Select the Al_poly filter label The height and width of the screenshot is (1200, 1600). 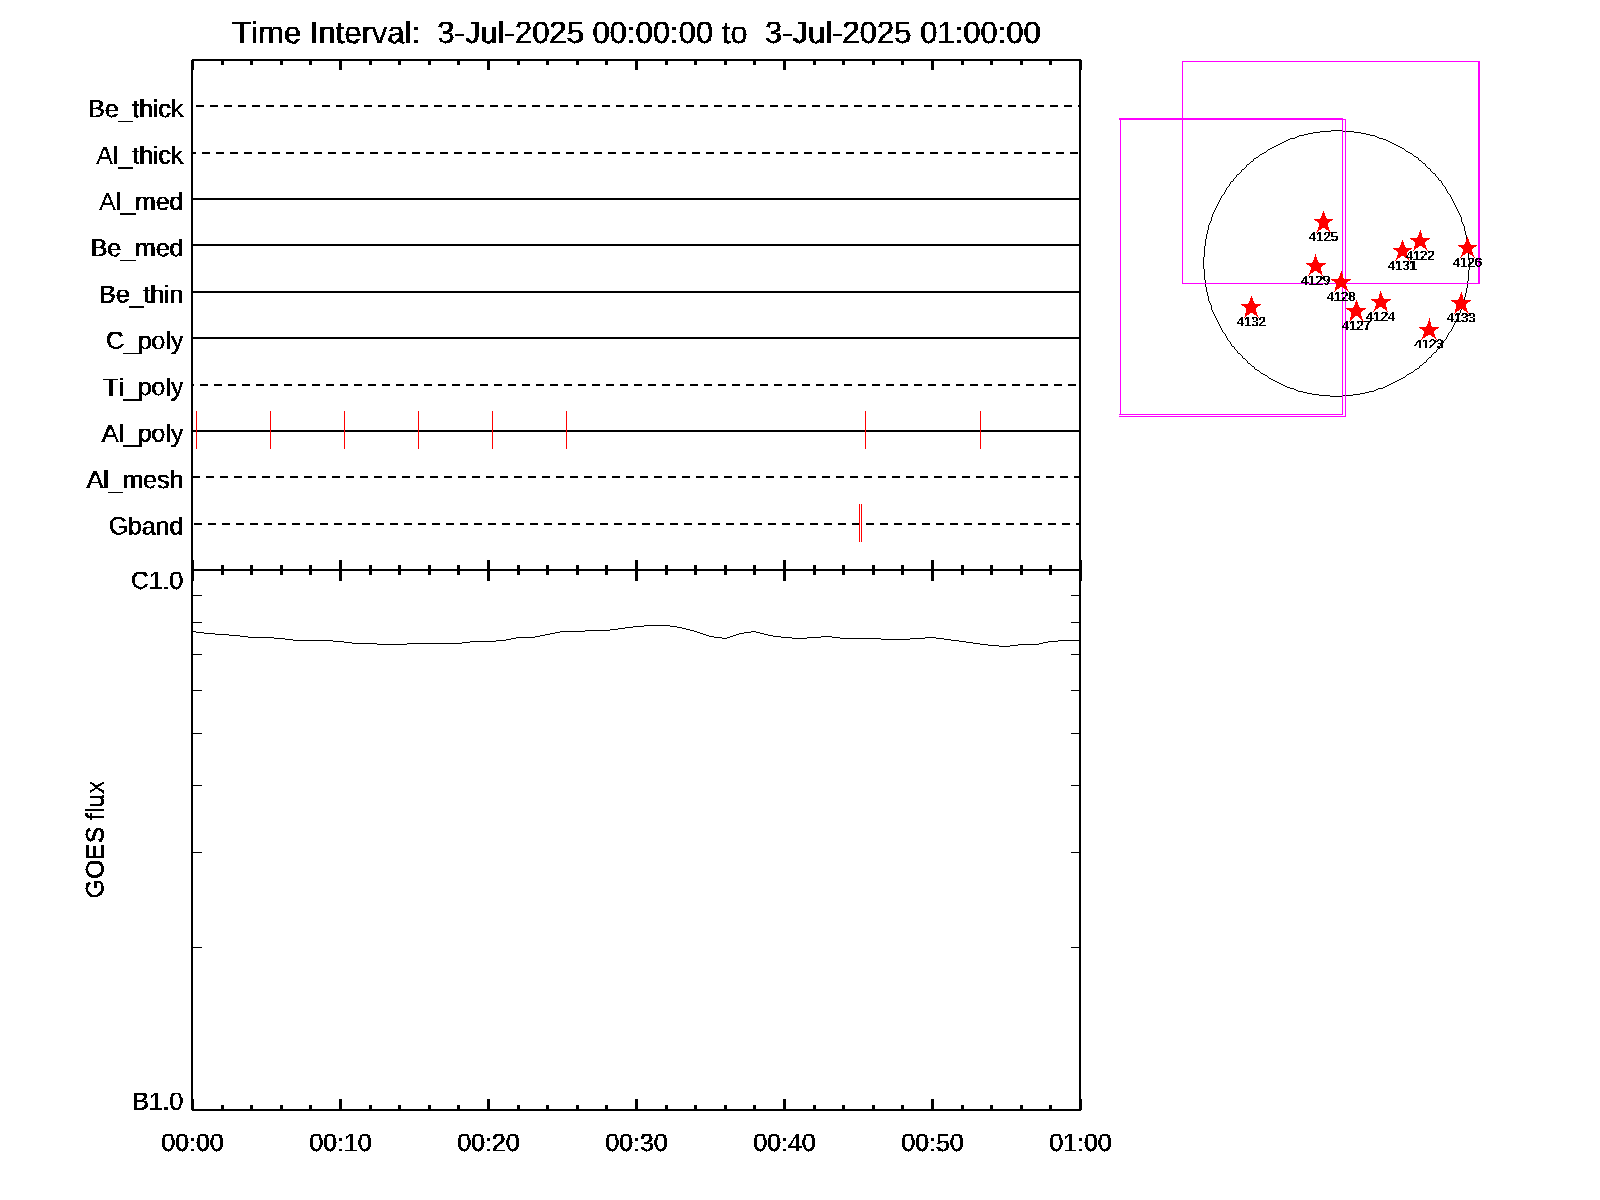click(x=142, y=434)
